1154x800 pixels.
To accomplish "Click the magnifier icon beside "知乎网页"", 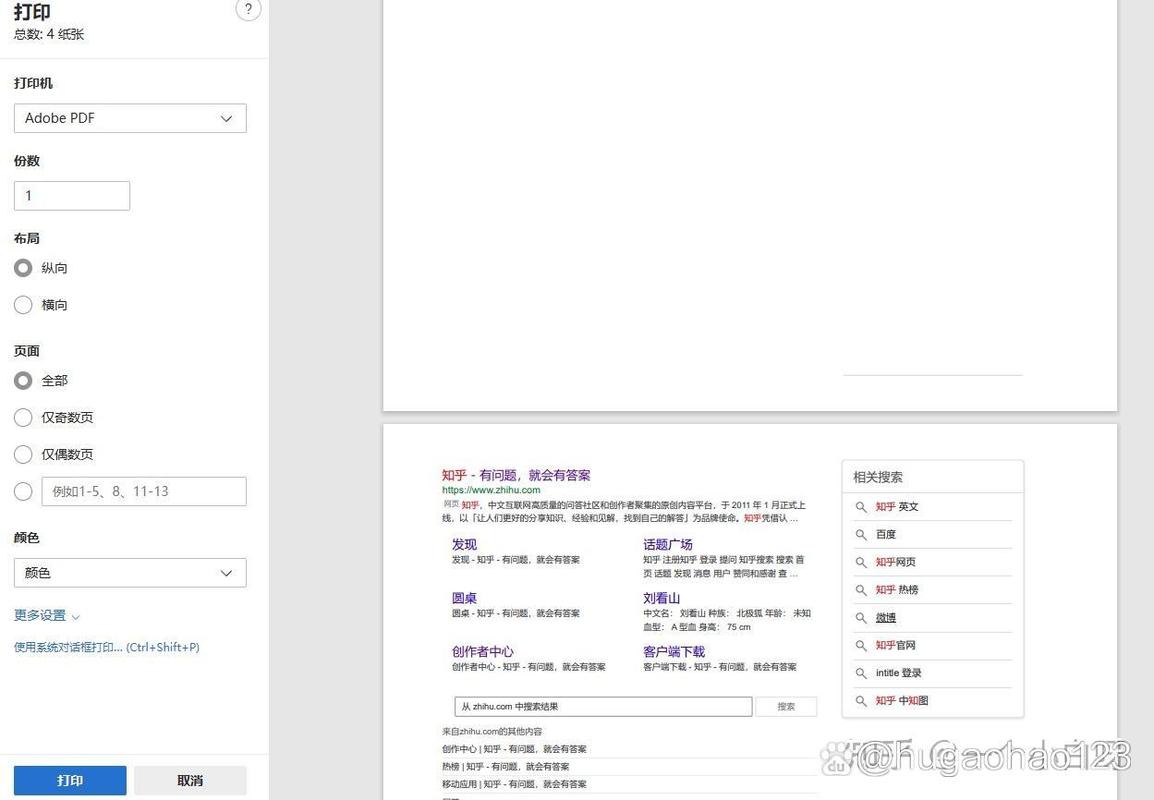I will tap(861, 562).
